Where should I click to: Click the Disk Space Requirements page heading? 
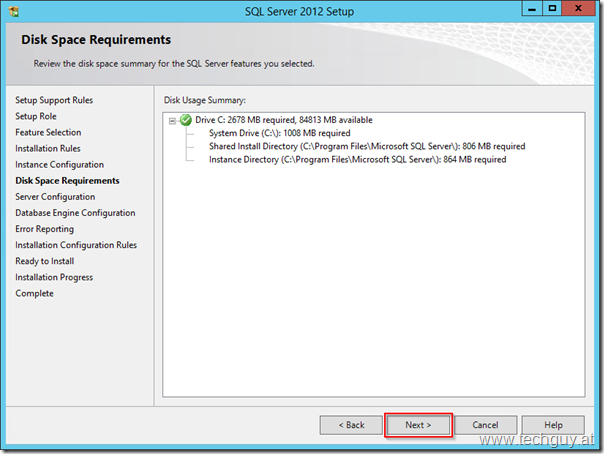96,40
